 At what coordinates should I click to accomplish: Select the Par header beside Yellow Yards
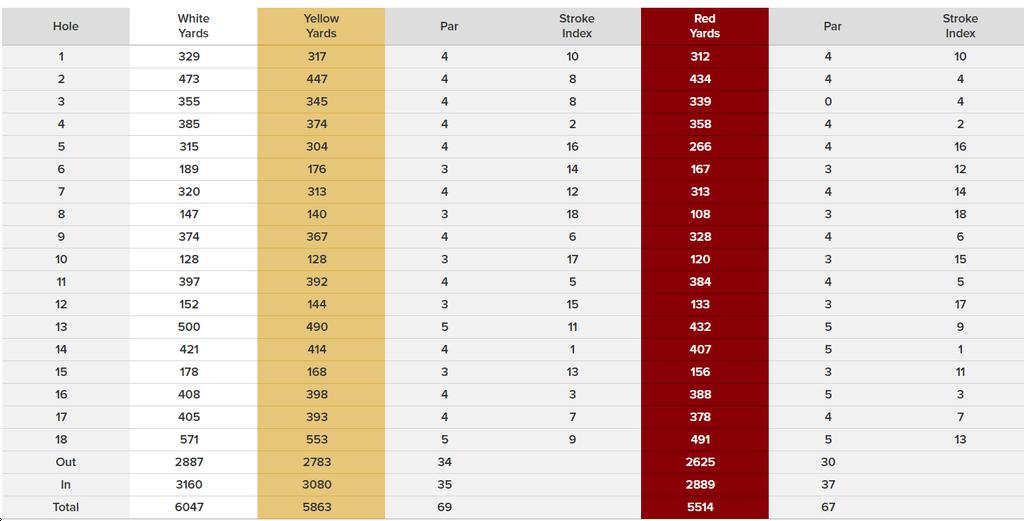click(x=449, y=26)
